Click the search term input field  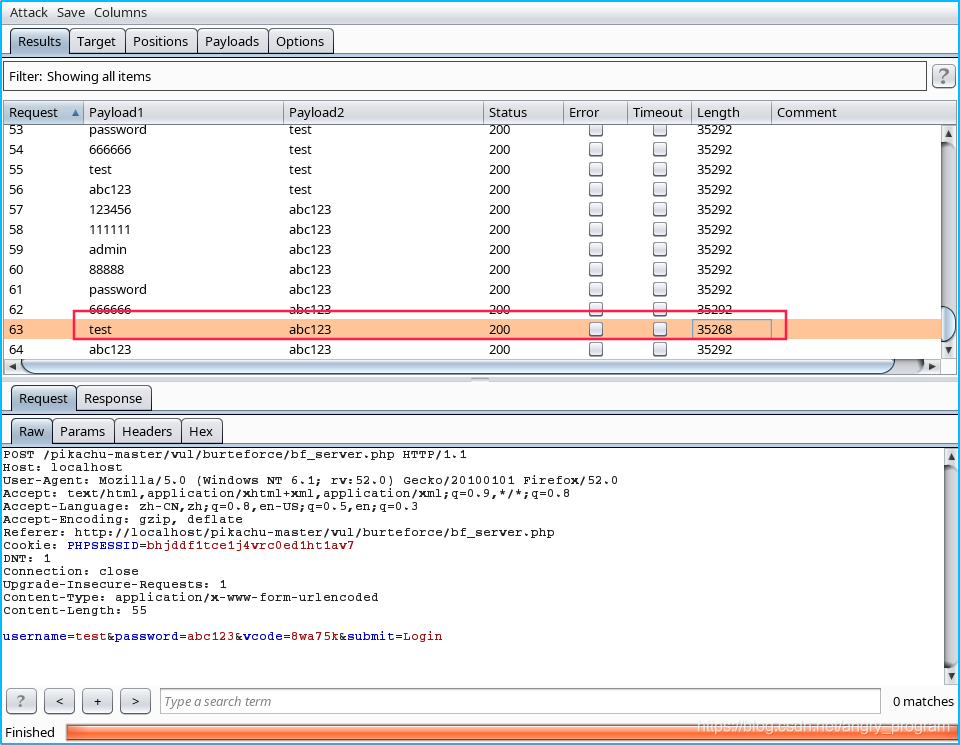520,702
